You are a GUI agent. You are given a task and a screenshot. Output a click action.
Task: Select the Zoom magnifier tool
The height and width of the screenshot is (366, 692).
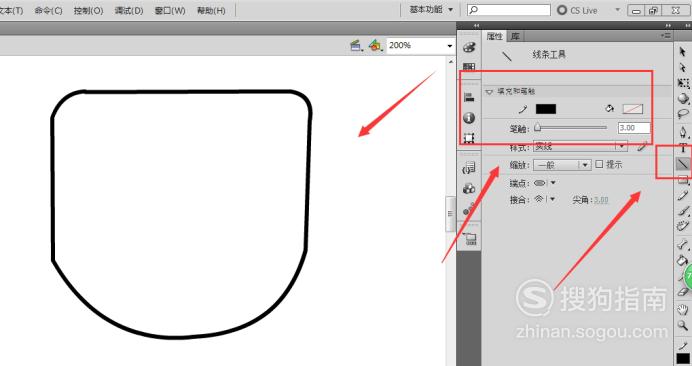(x=683, y=325)
